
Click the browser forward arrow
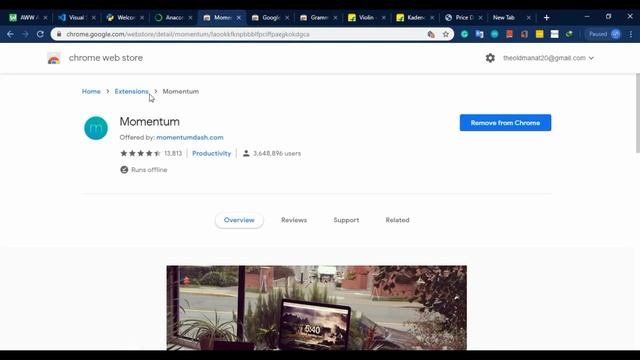click(x=25, y=34)
